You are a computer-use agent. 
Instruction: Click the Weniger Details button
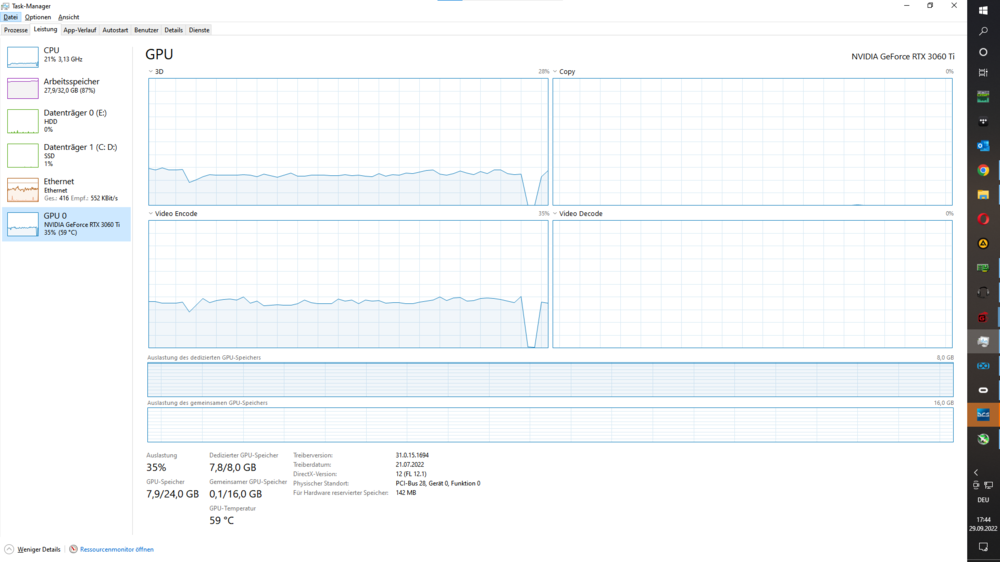click(x=38, y=549)
